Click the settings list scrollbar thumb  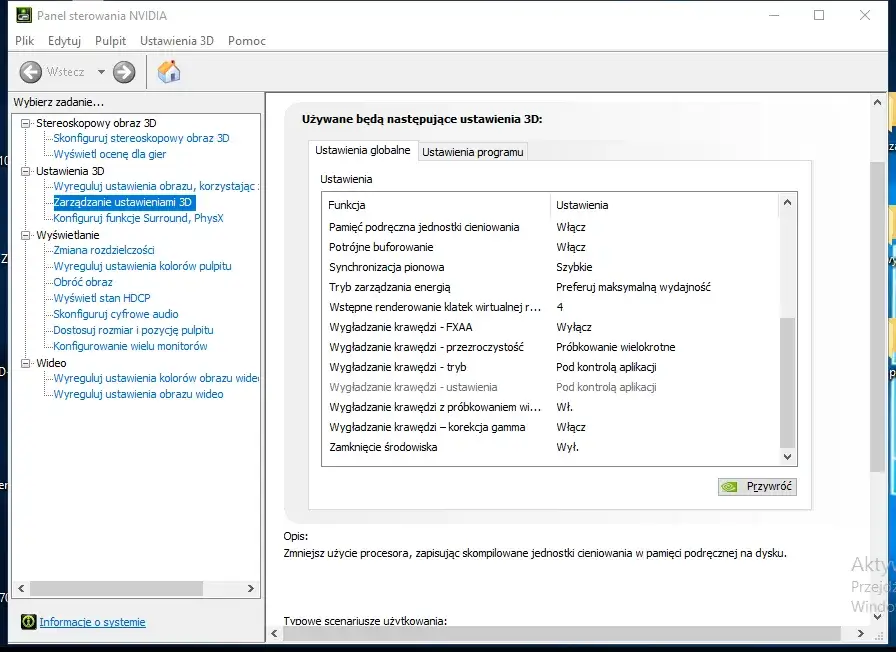pos(787,382)
